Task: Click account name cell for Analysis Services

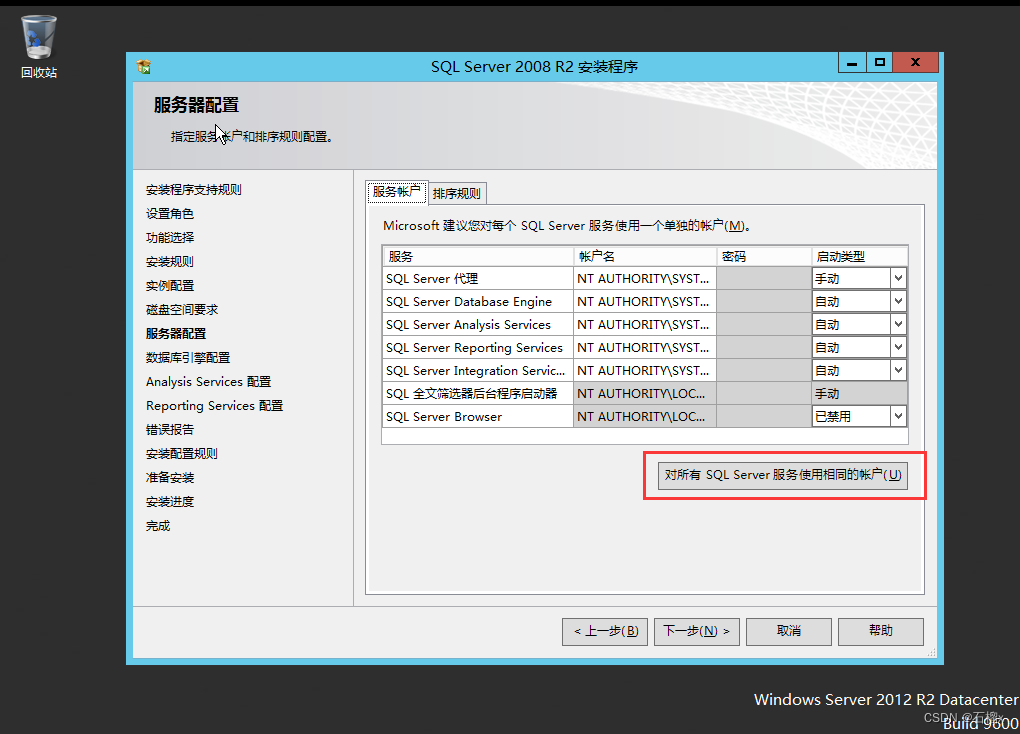Action: click(x=645, y=324)
